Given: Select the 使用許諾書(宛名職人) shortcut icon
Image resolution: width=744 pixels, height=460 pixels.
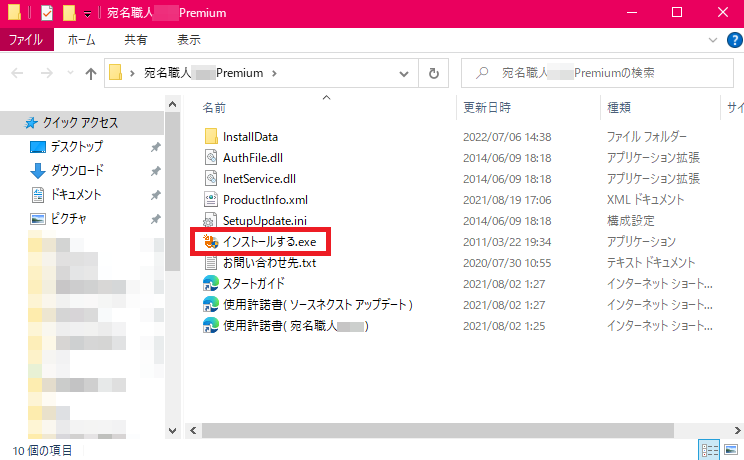Looking at the screenshot, I should click(211, 326).
